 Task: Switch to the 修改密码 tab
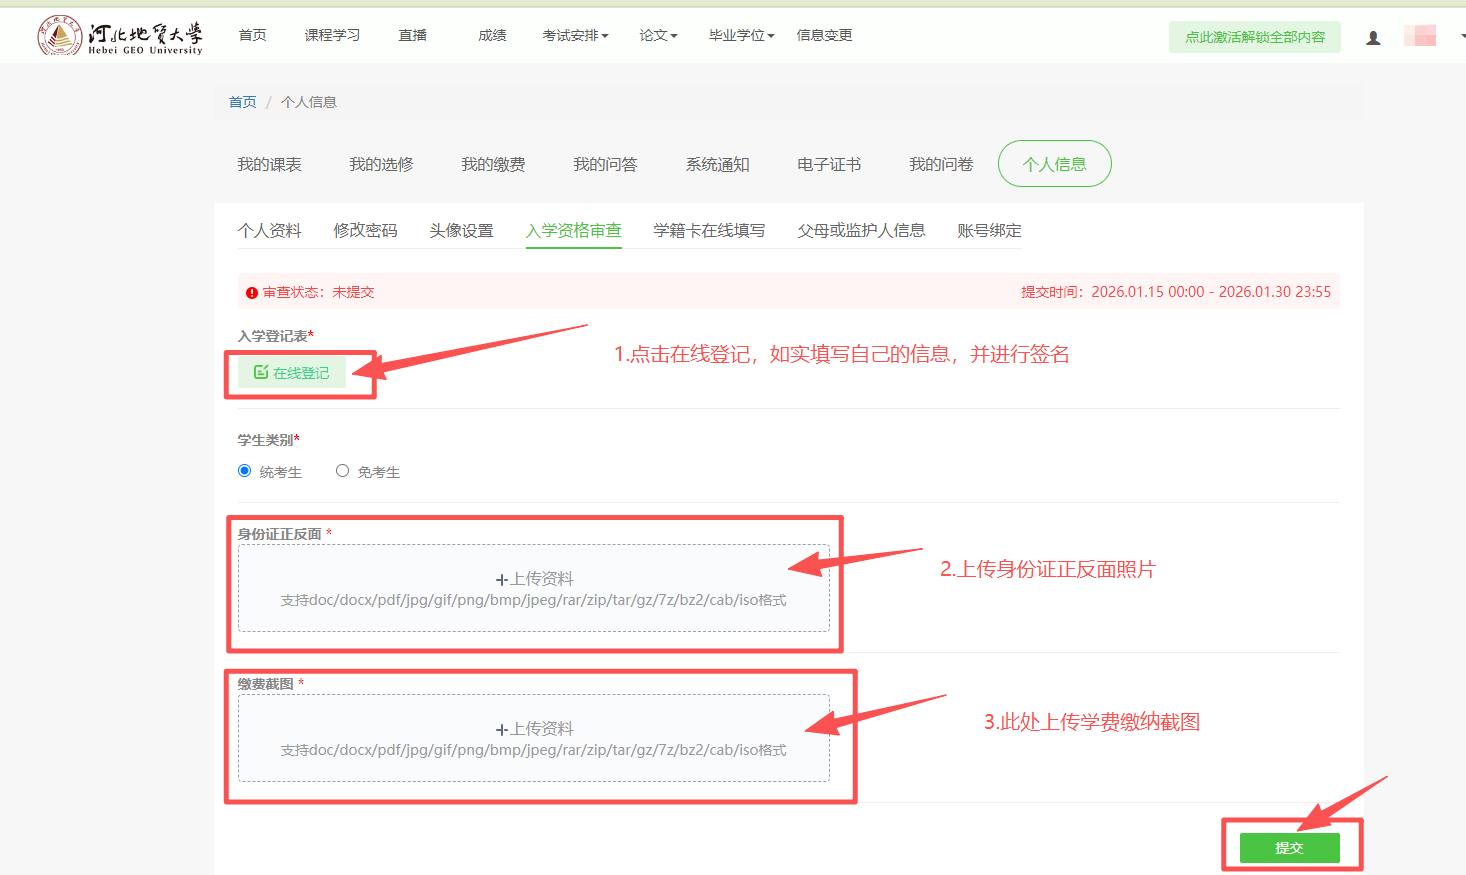coord(365,231)
